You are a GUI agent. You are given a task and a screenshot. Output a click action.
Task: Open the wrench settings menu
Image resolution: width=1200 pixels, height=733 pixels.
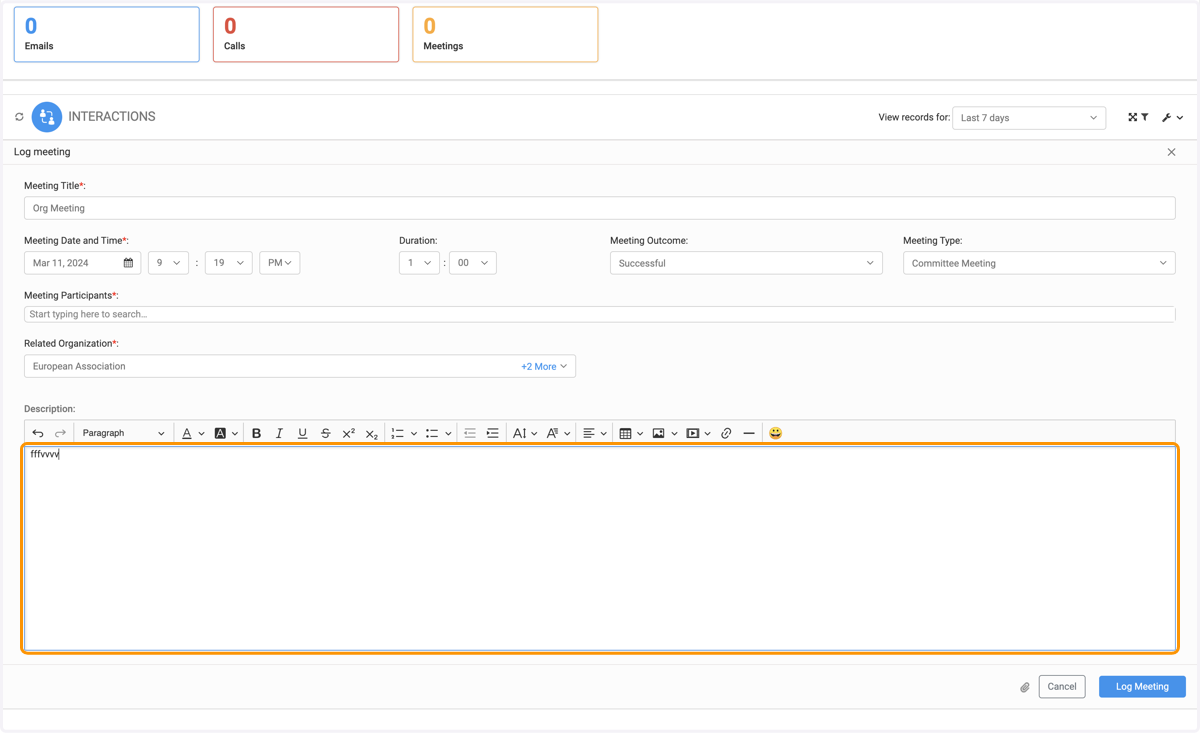(1172, 117)
